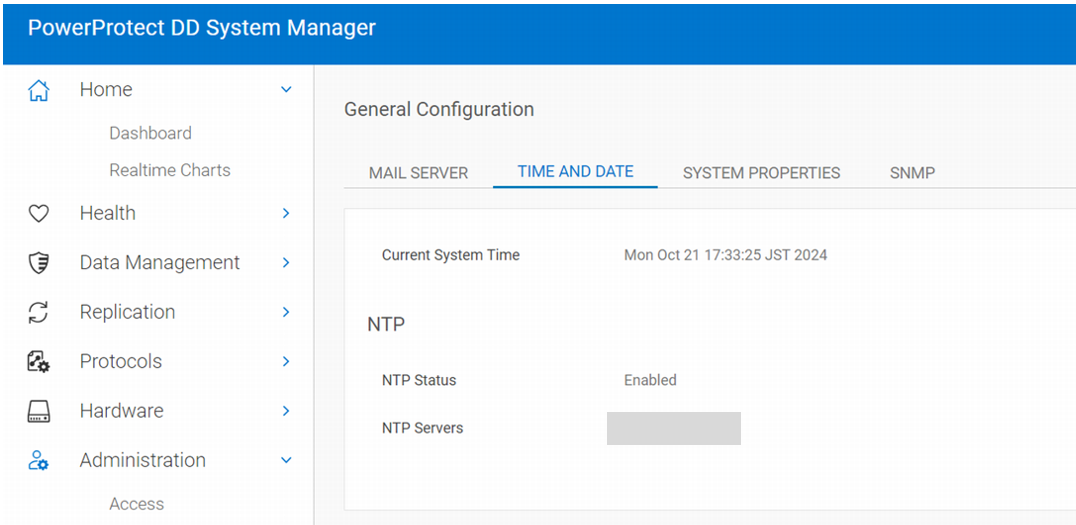
Task: Click the NTP section heading
Action: coord(386,324)
